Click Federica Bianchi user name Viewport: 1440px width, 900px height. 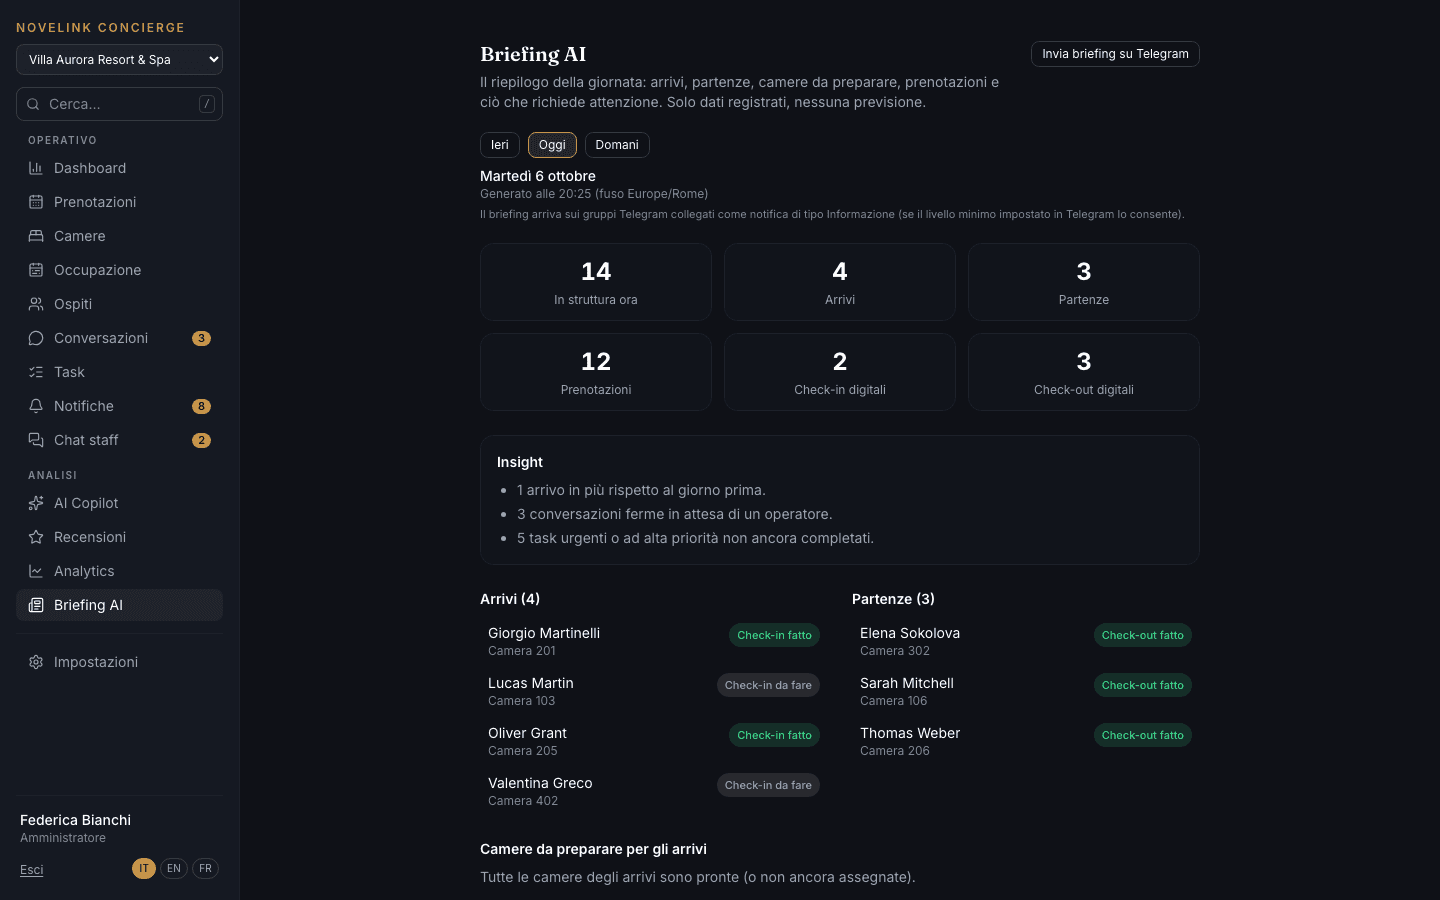[x=75, y=820]
